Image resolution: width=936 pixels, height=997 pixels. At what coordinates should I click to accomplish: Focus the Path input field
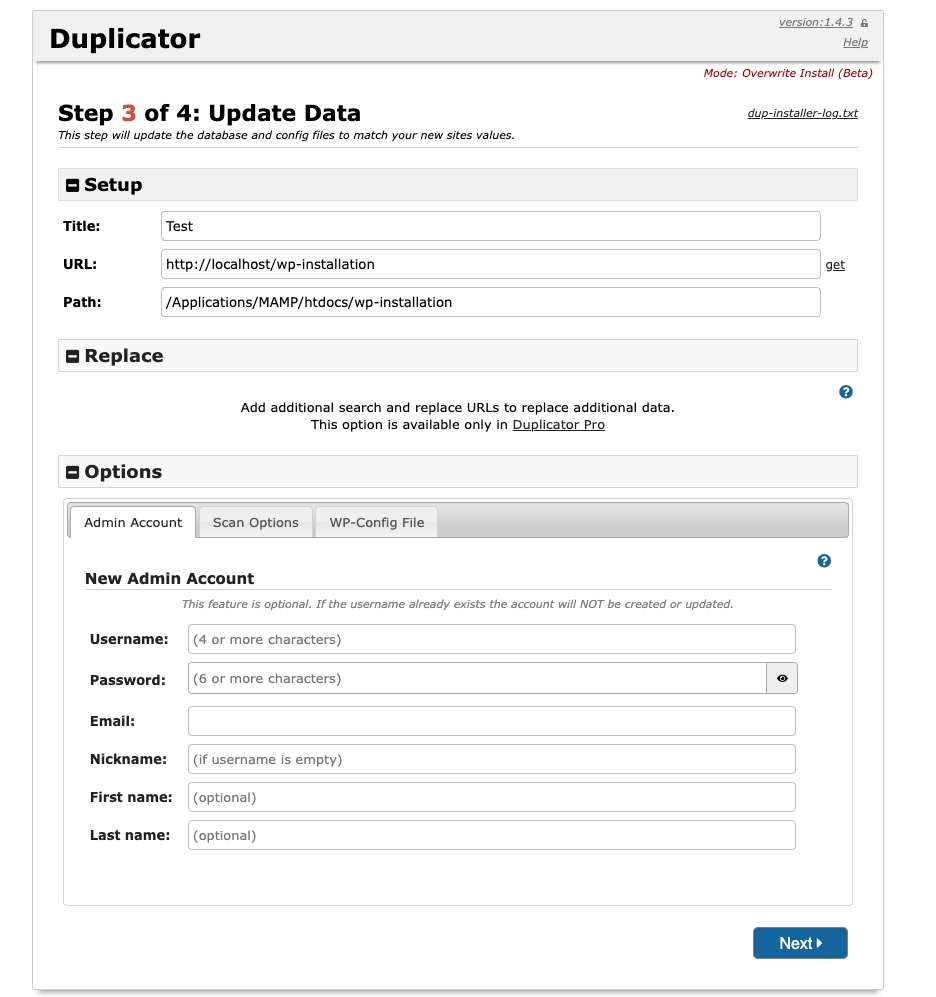[x=491, y=302]
